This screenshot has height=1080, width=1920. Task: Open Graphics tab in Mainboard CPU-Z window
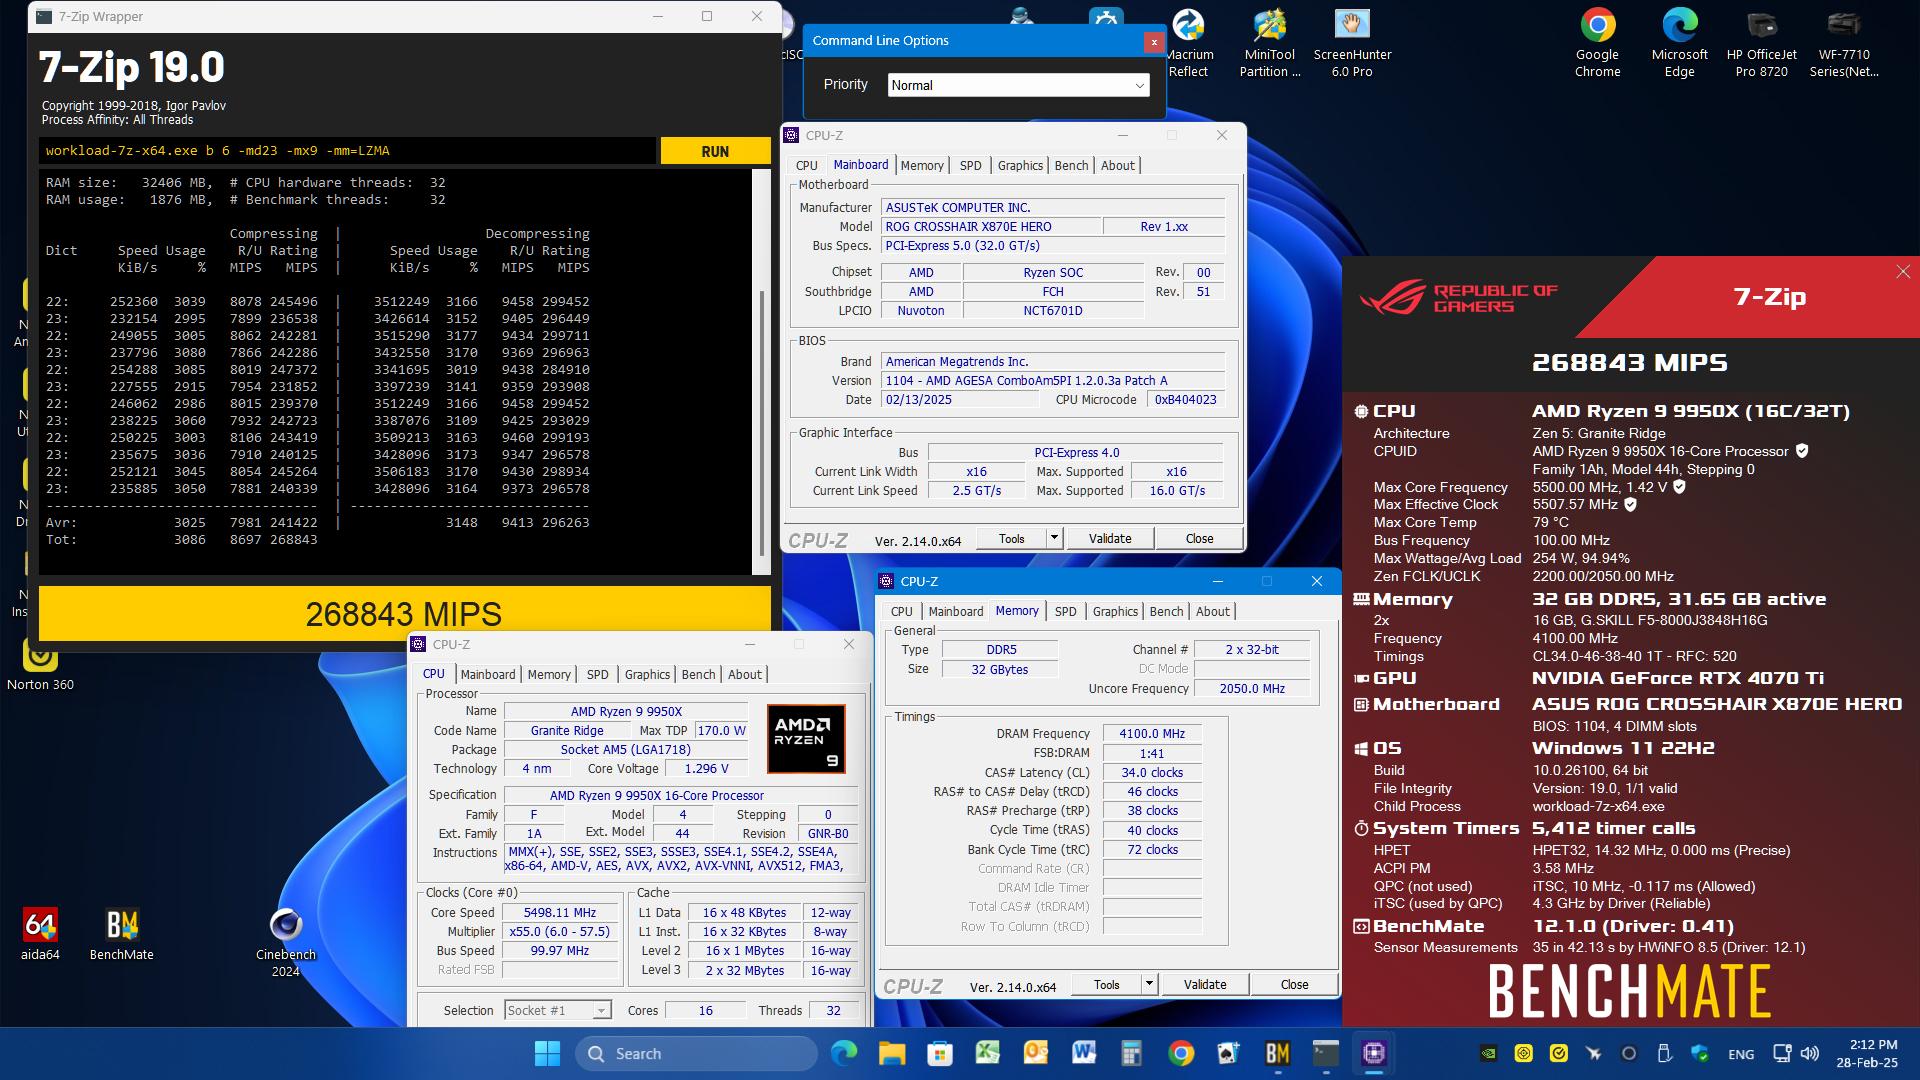1020,166
